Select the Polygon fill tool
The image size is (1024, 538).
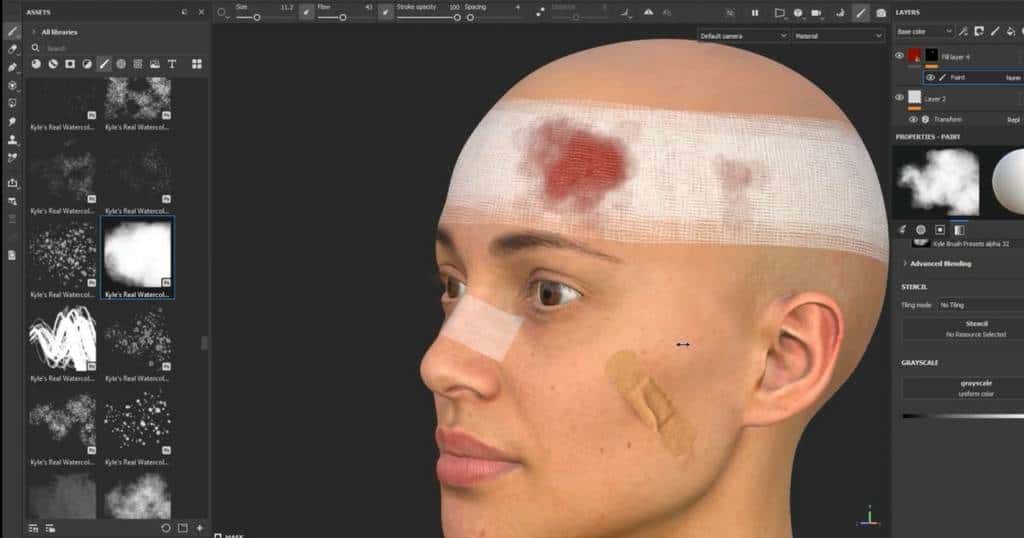[x=12, y=86]
